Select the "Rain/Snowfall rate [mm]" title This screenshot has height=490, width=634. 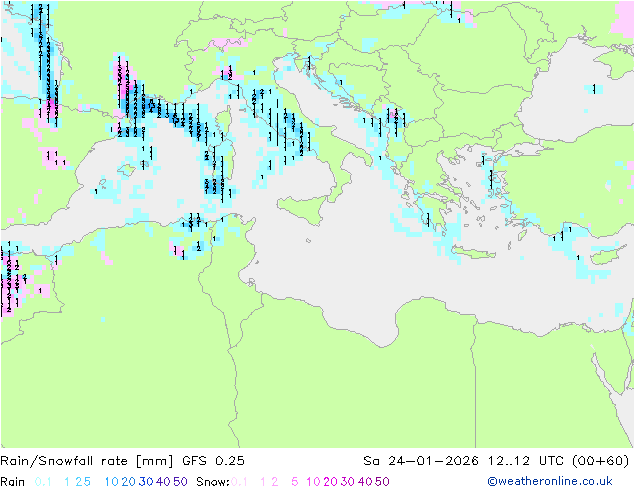[87, 461]
